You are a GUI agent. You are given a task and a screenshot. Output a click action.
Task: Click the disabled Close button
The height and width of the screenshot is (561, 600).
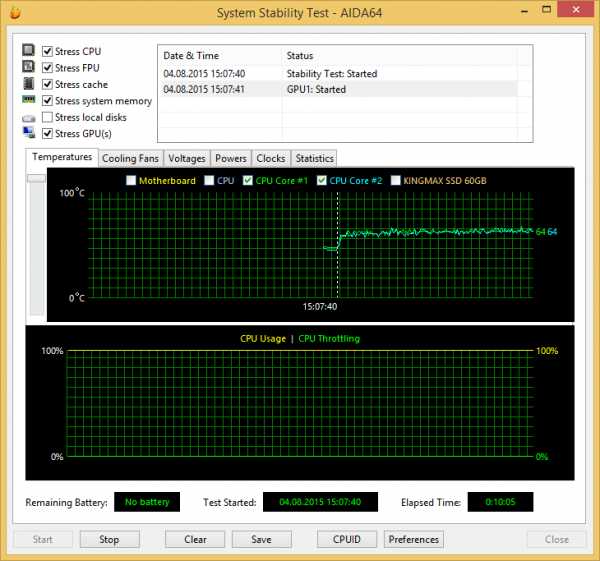[x=556, y=539]
